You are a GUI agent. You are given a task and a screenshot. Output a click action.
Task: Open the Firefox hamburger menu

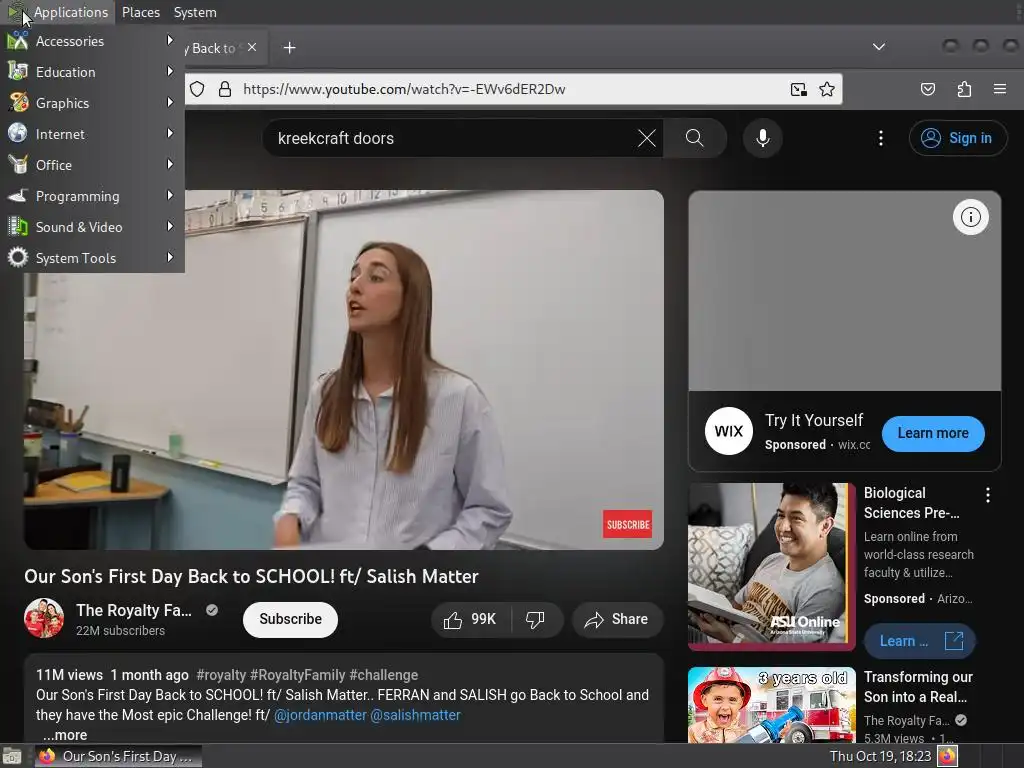(1000, 89)
